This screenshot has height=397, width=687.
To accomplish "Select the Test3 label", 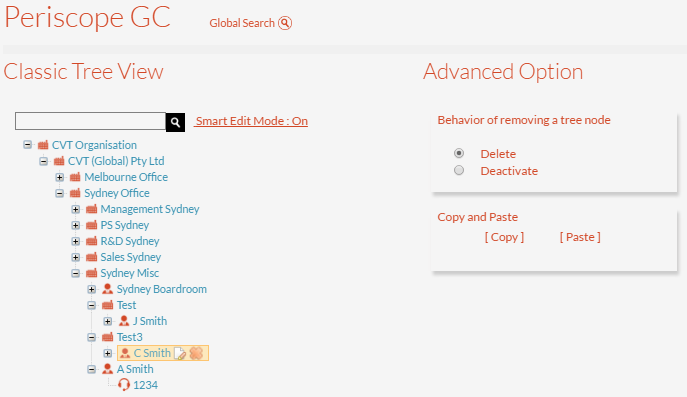I will coord(130,337).
